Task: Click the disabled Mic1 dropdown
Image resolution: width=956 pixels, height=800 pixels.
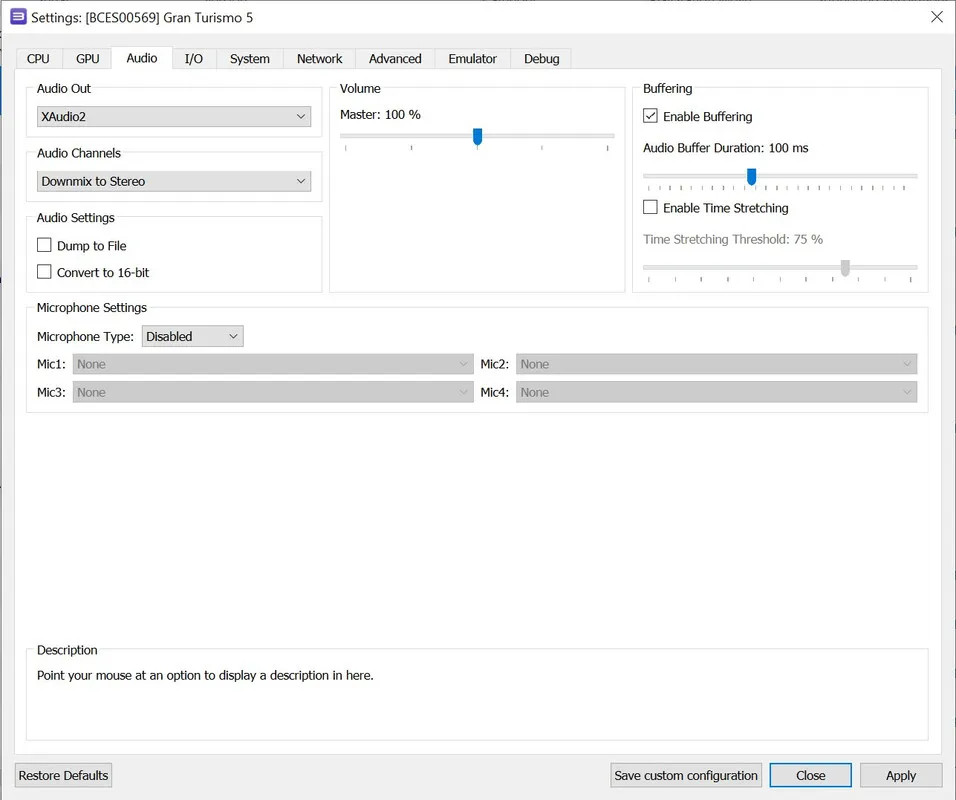Action: (x=273, y=364)
